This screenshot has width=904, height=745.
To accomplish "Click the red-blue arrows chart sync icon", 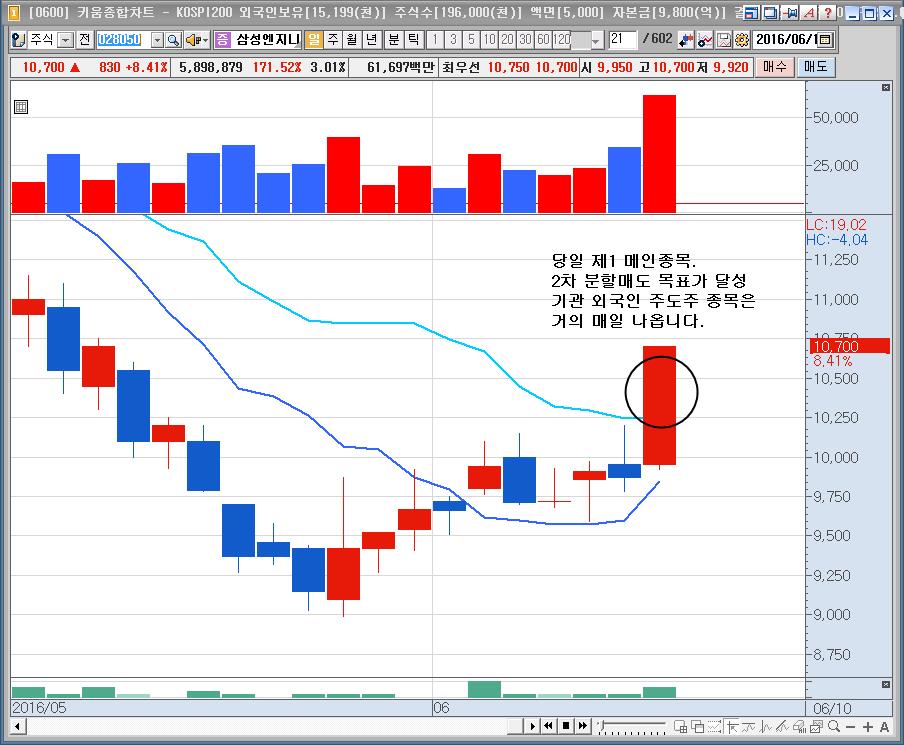I will tap(686, 40).
